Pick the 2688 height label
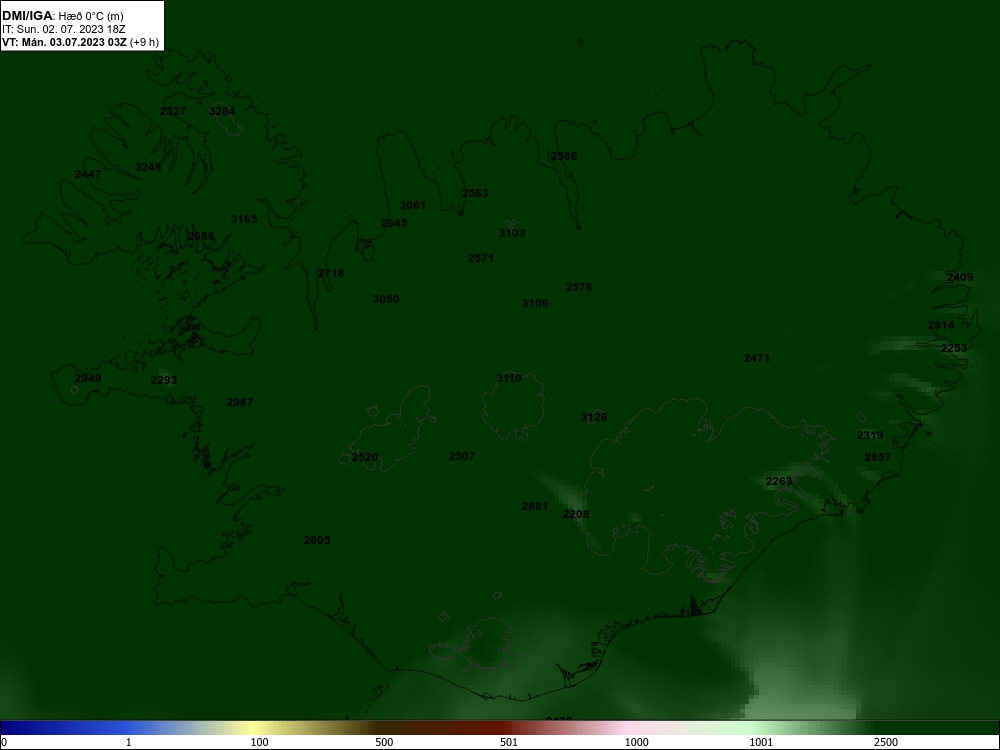Screen dimensions: 1000x750 pos(201,236)
